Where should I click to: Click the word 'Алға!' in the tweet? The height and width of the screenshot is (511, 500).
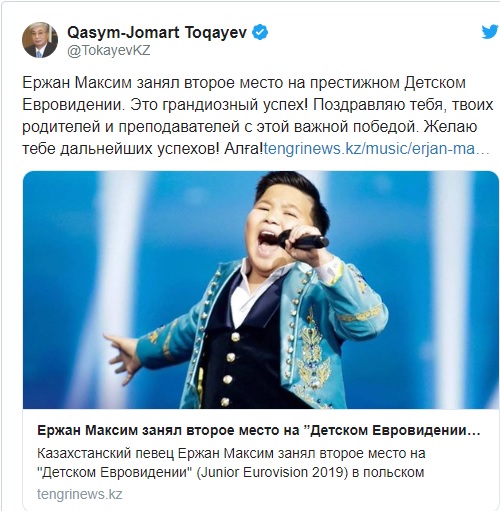(244, 149)
